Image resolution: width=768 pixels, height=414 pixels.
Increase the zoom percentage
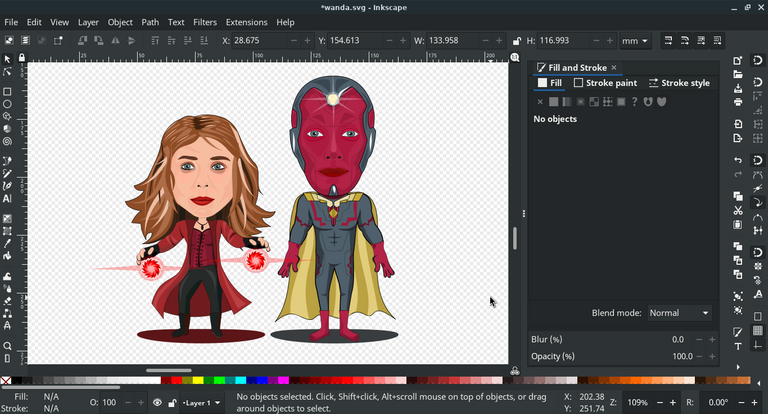[x=673, y=403]
